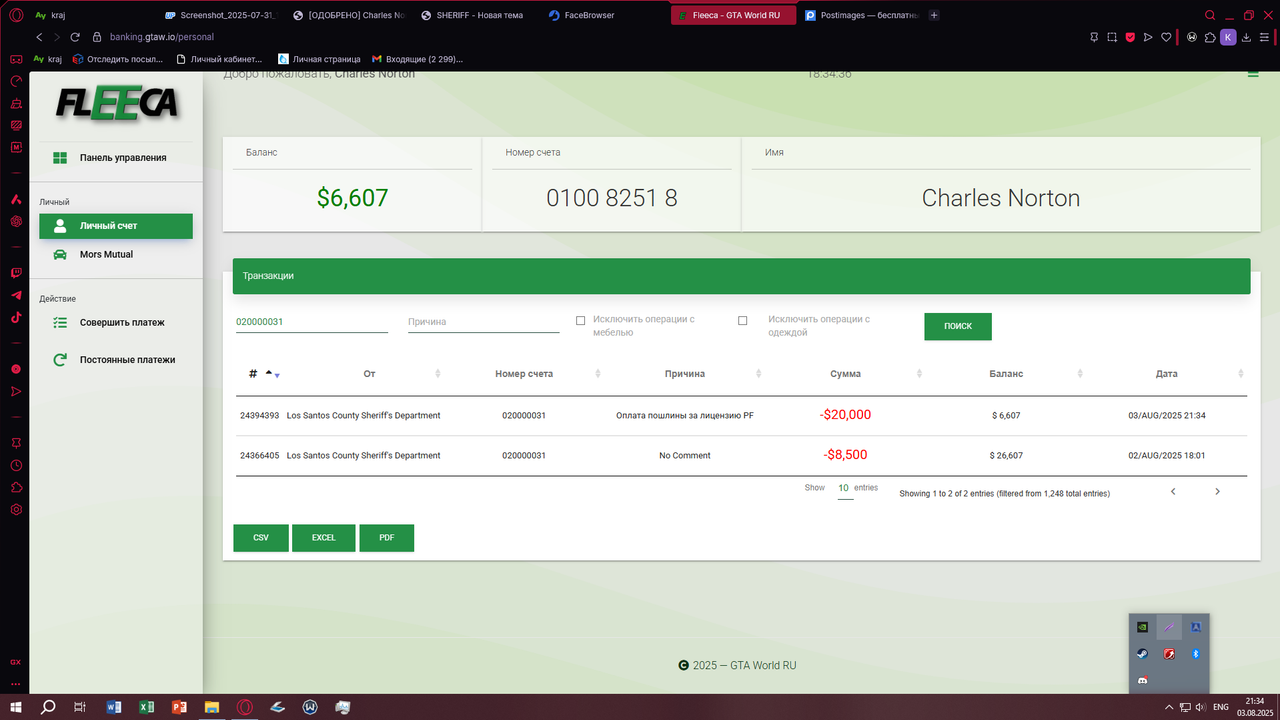The height and width of the screenshot is (720, 1280).
Task: Click transaction ID 24394393
Action: point(260,416)
